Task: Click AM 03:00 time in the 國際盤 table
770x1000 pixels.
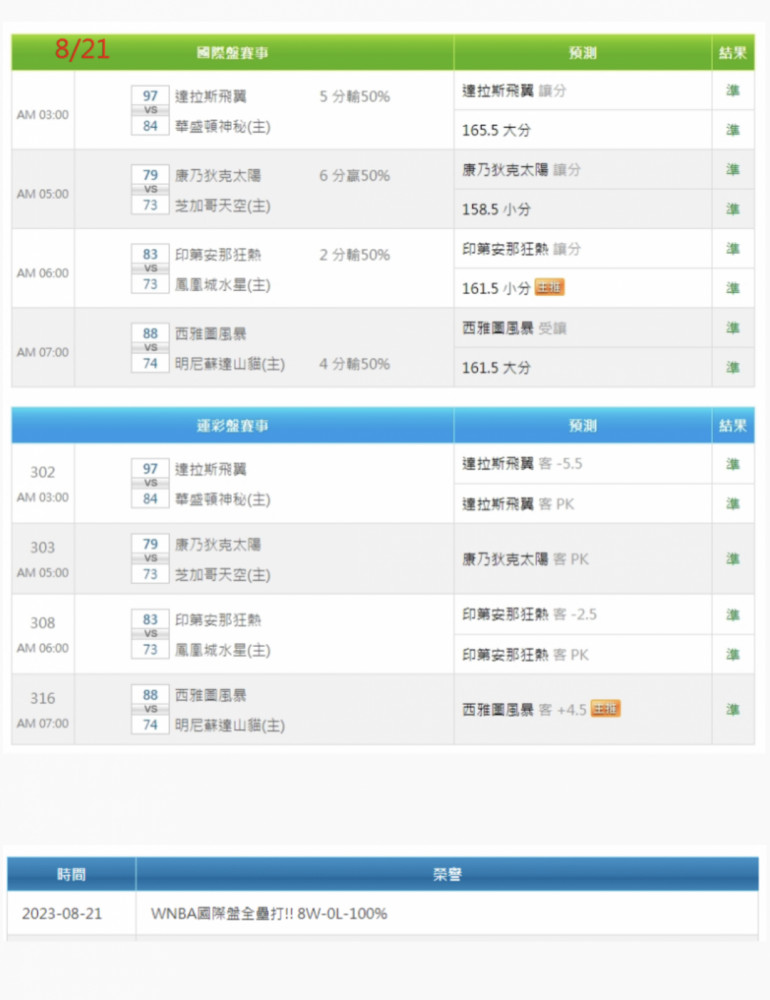Action: (43, 115)
